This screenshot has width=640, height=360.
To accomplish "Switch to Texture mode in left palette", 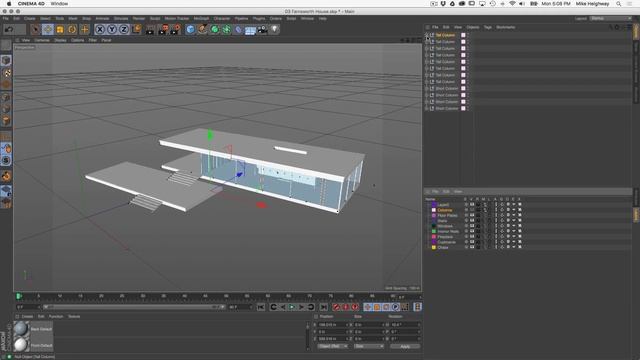I will pos(6,73).
